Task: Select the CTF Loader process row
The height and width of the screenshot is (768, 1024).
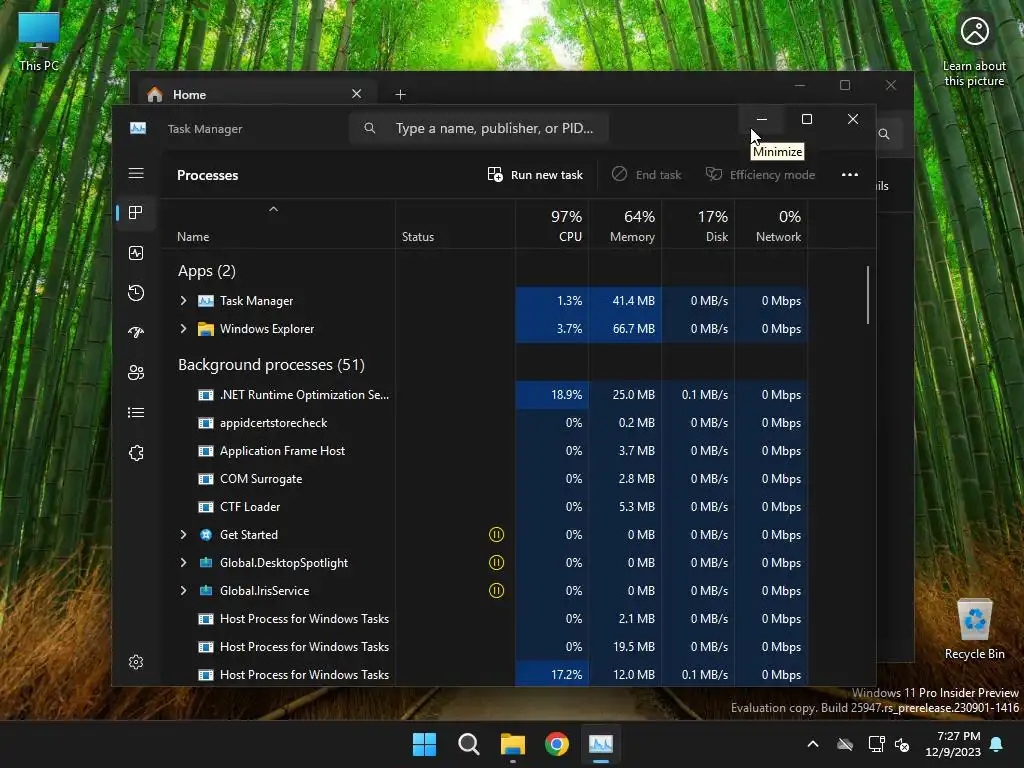Action: (x=484, y=507)
